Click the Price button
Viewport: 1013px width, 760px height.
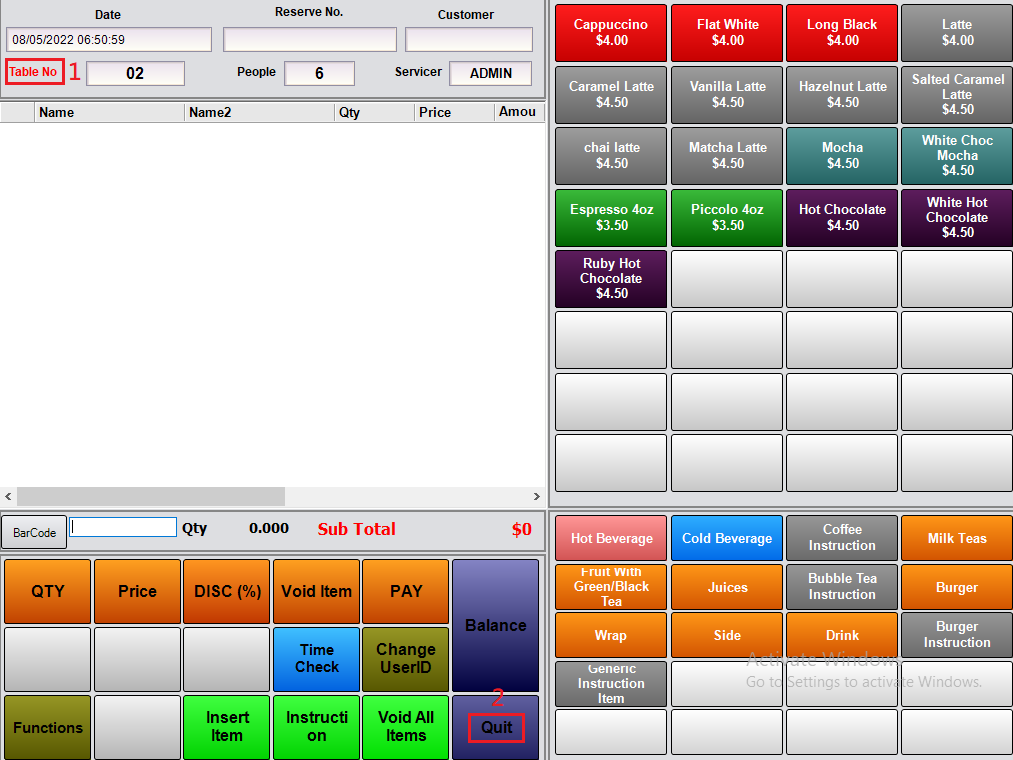137,591
